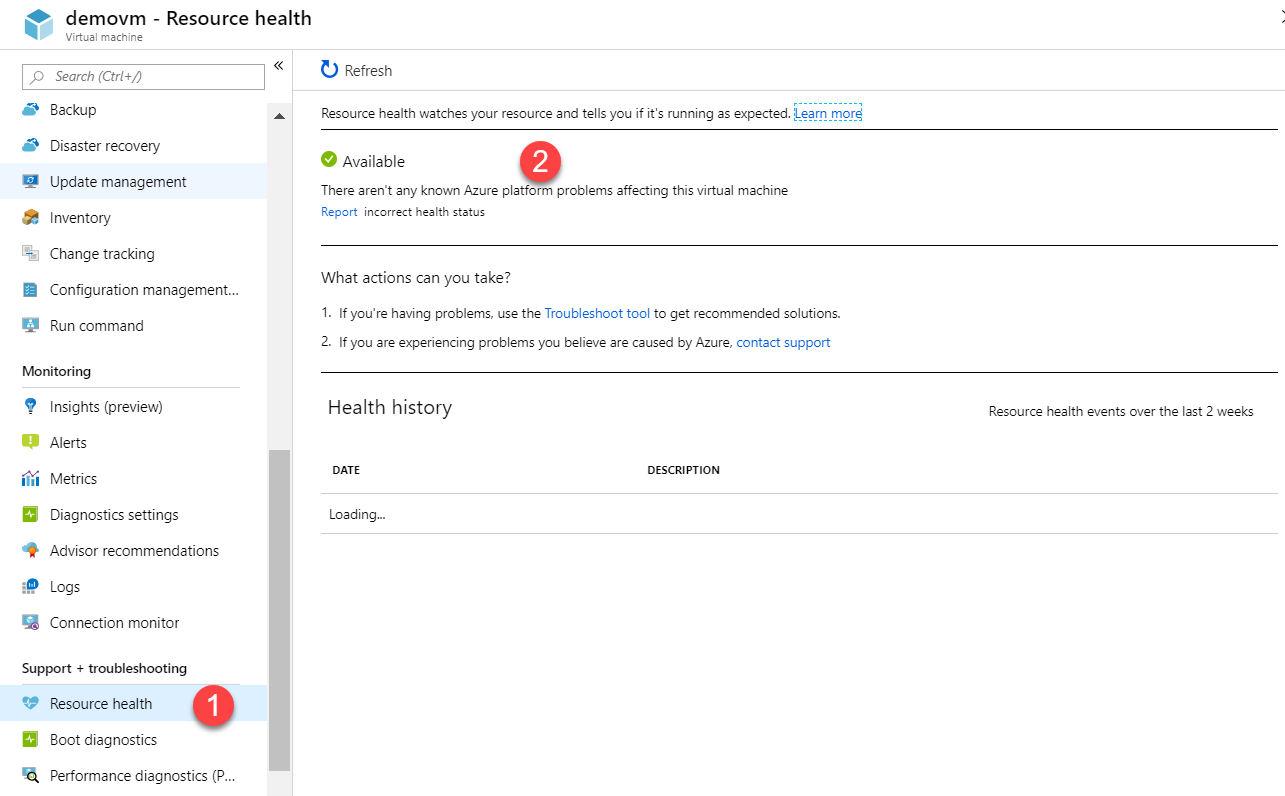Click Report incorrect health status link
The width and height of the screenshot is (1285, 796).
click(339, 212)
